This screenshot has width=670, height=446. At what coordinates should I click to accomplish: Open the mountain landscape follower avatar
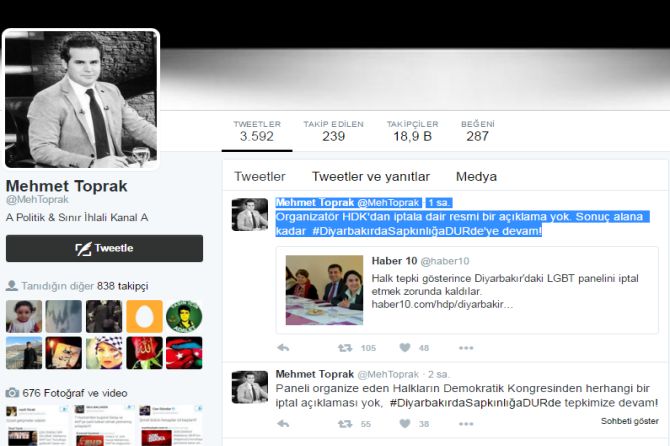[24, 353]
